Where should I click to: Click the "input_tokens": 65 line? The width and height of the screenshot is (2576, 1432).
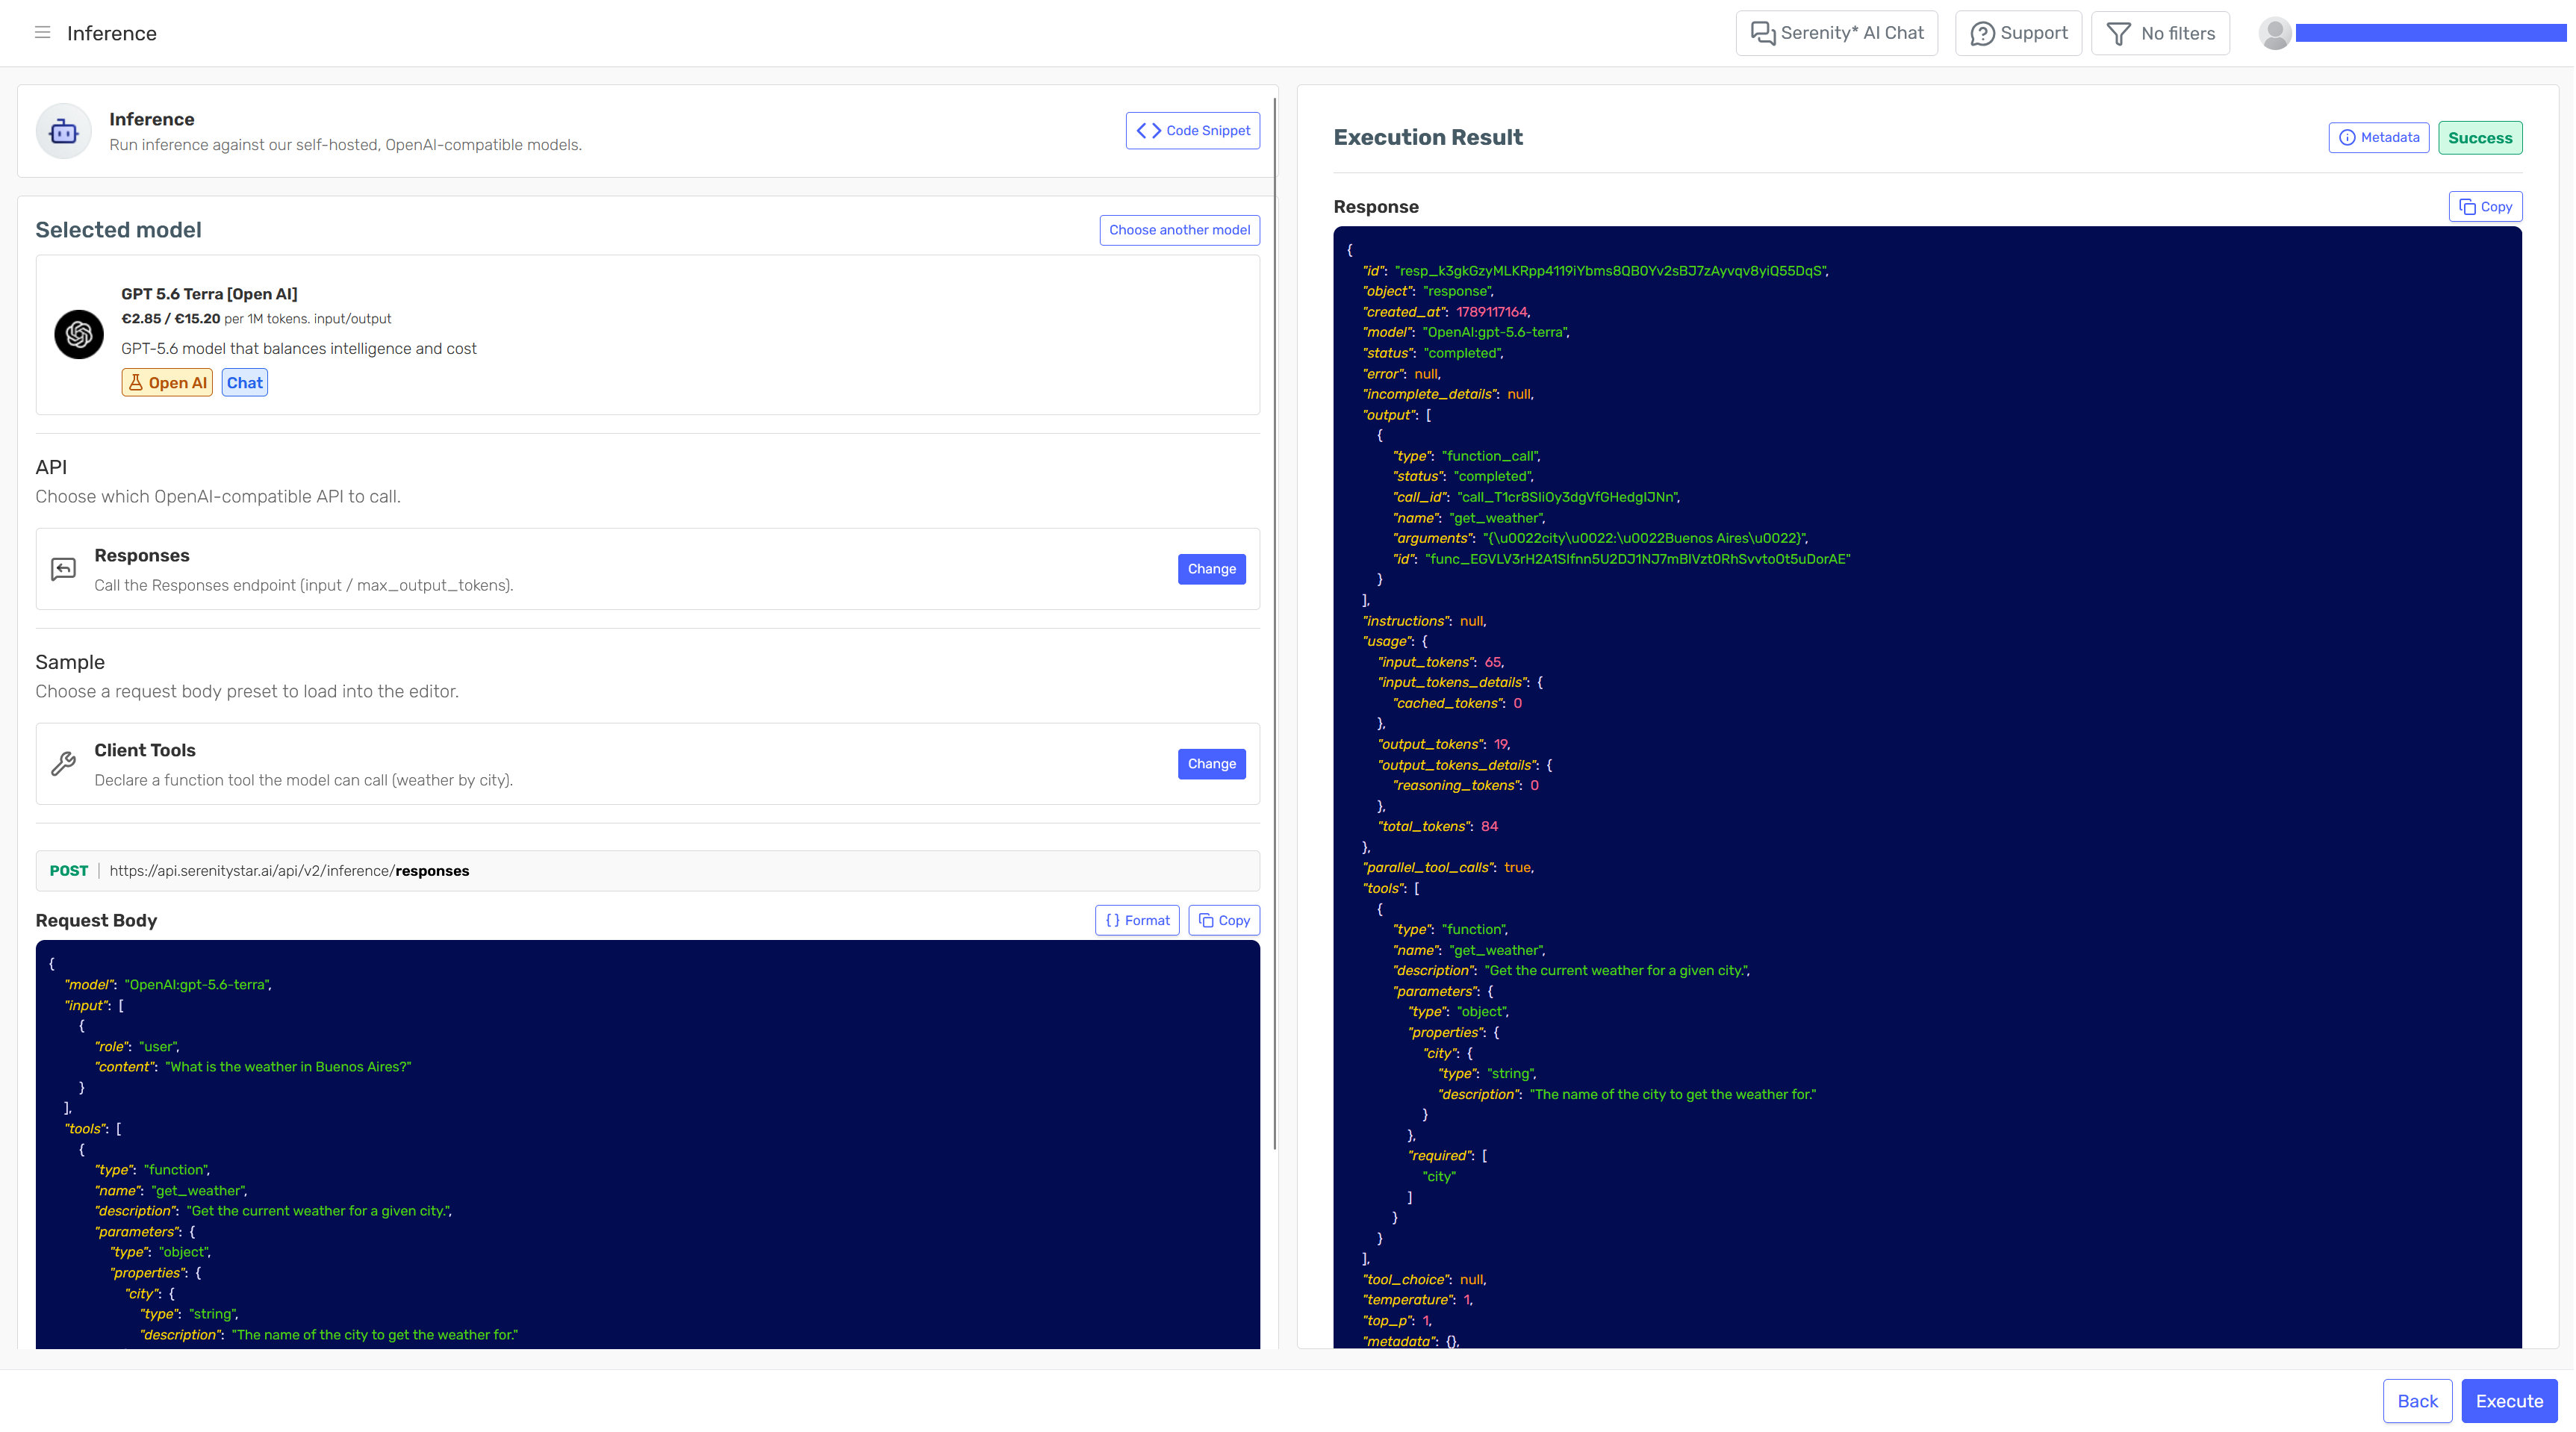(1440, 662)
